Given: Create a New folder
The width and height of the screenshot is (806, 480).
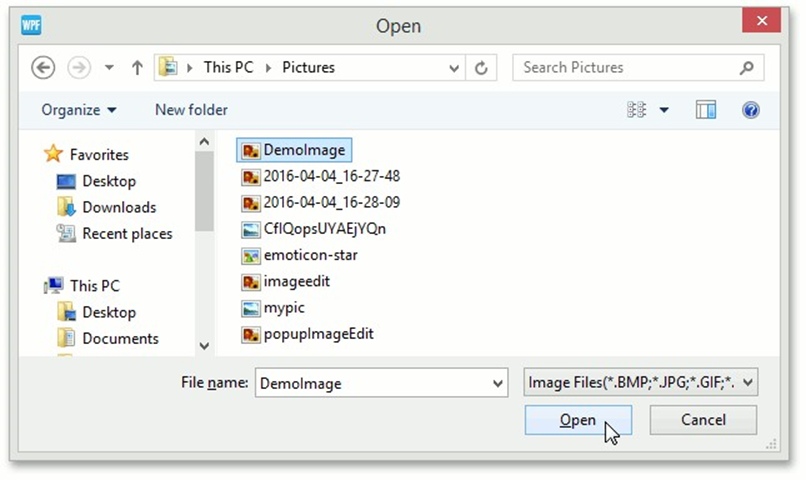Looking at the screenshot, I should (x=191, y=110).
